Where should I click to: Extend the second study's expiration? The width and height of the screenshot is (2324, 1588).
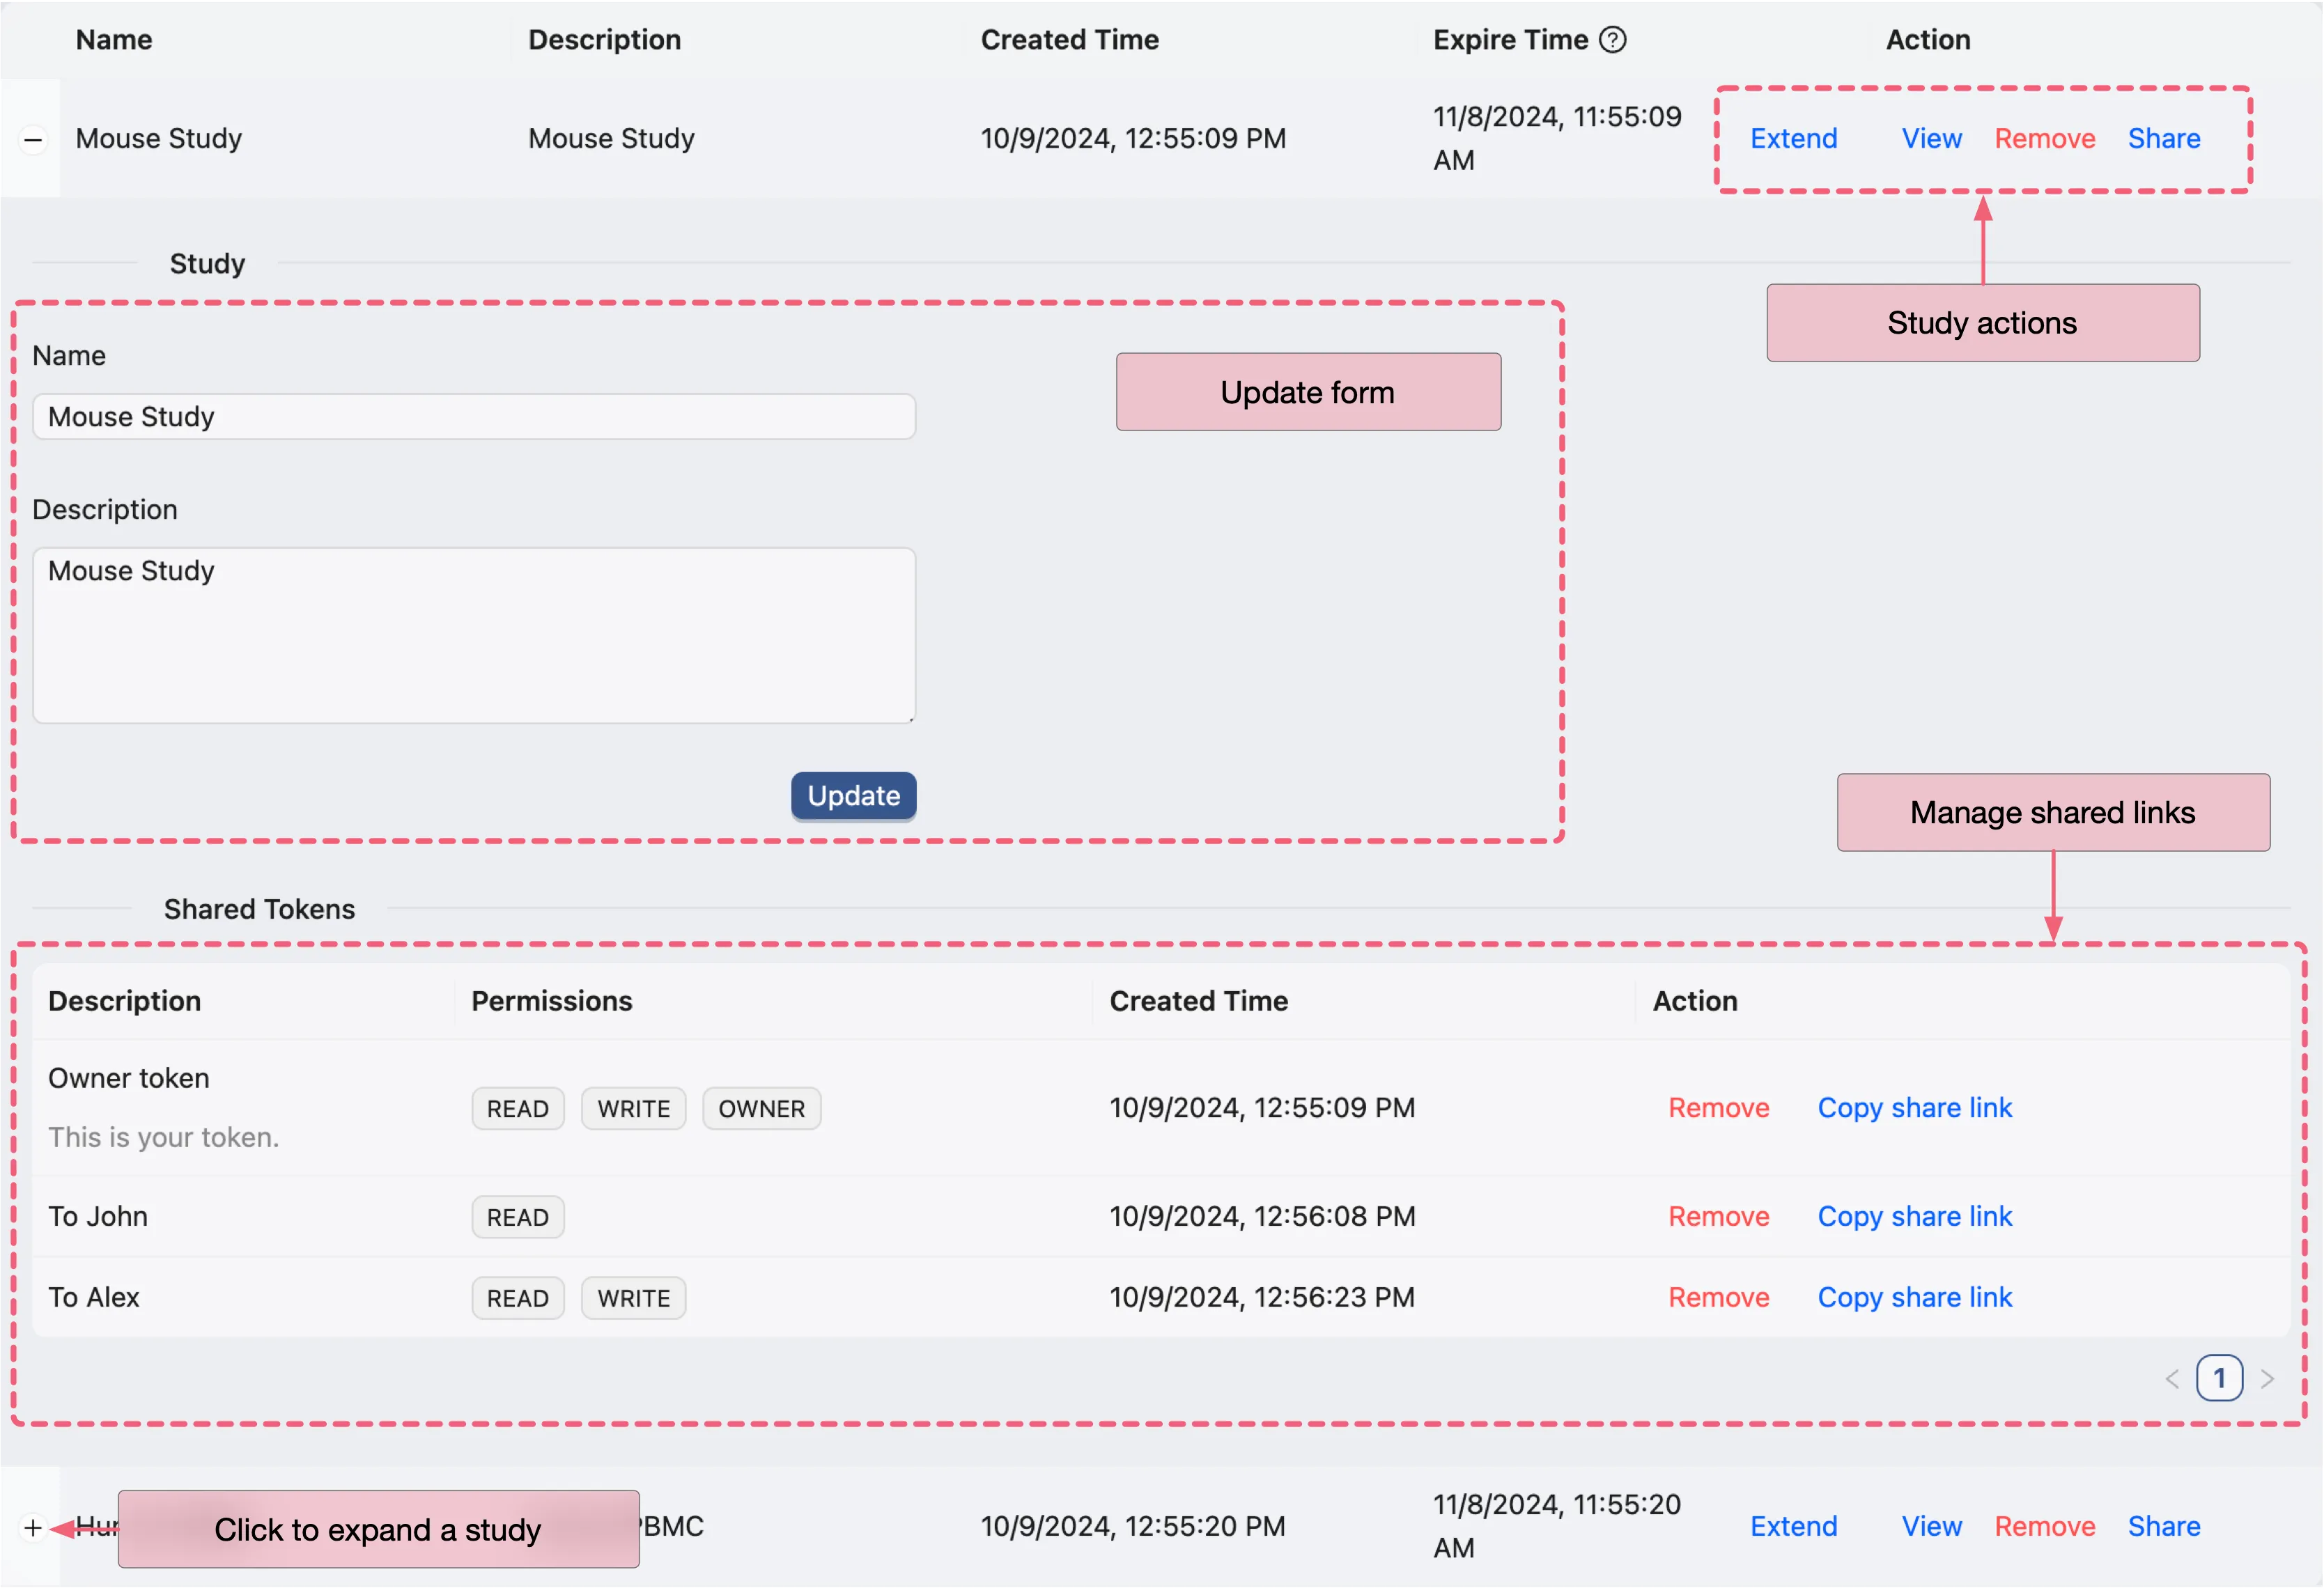[x=1793, y=1526]
